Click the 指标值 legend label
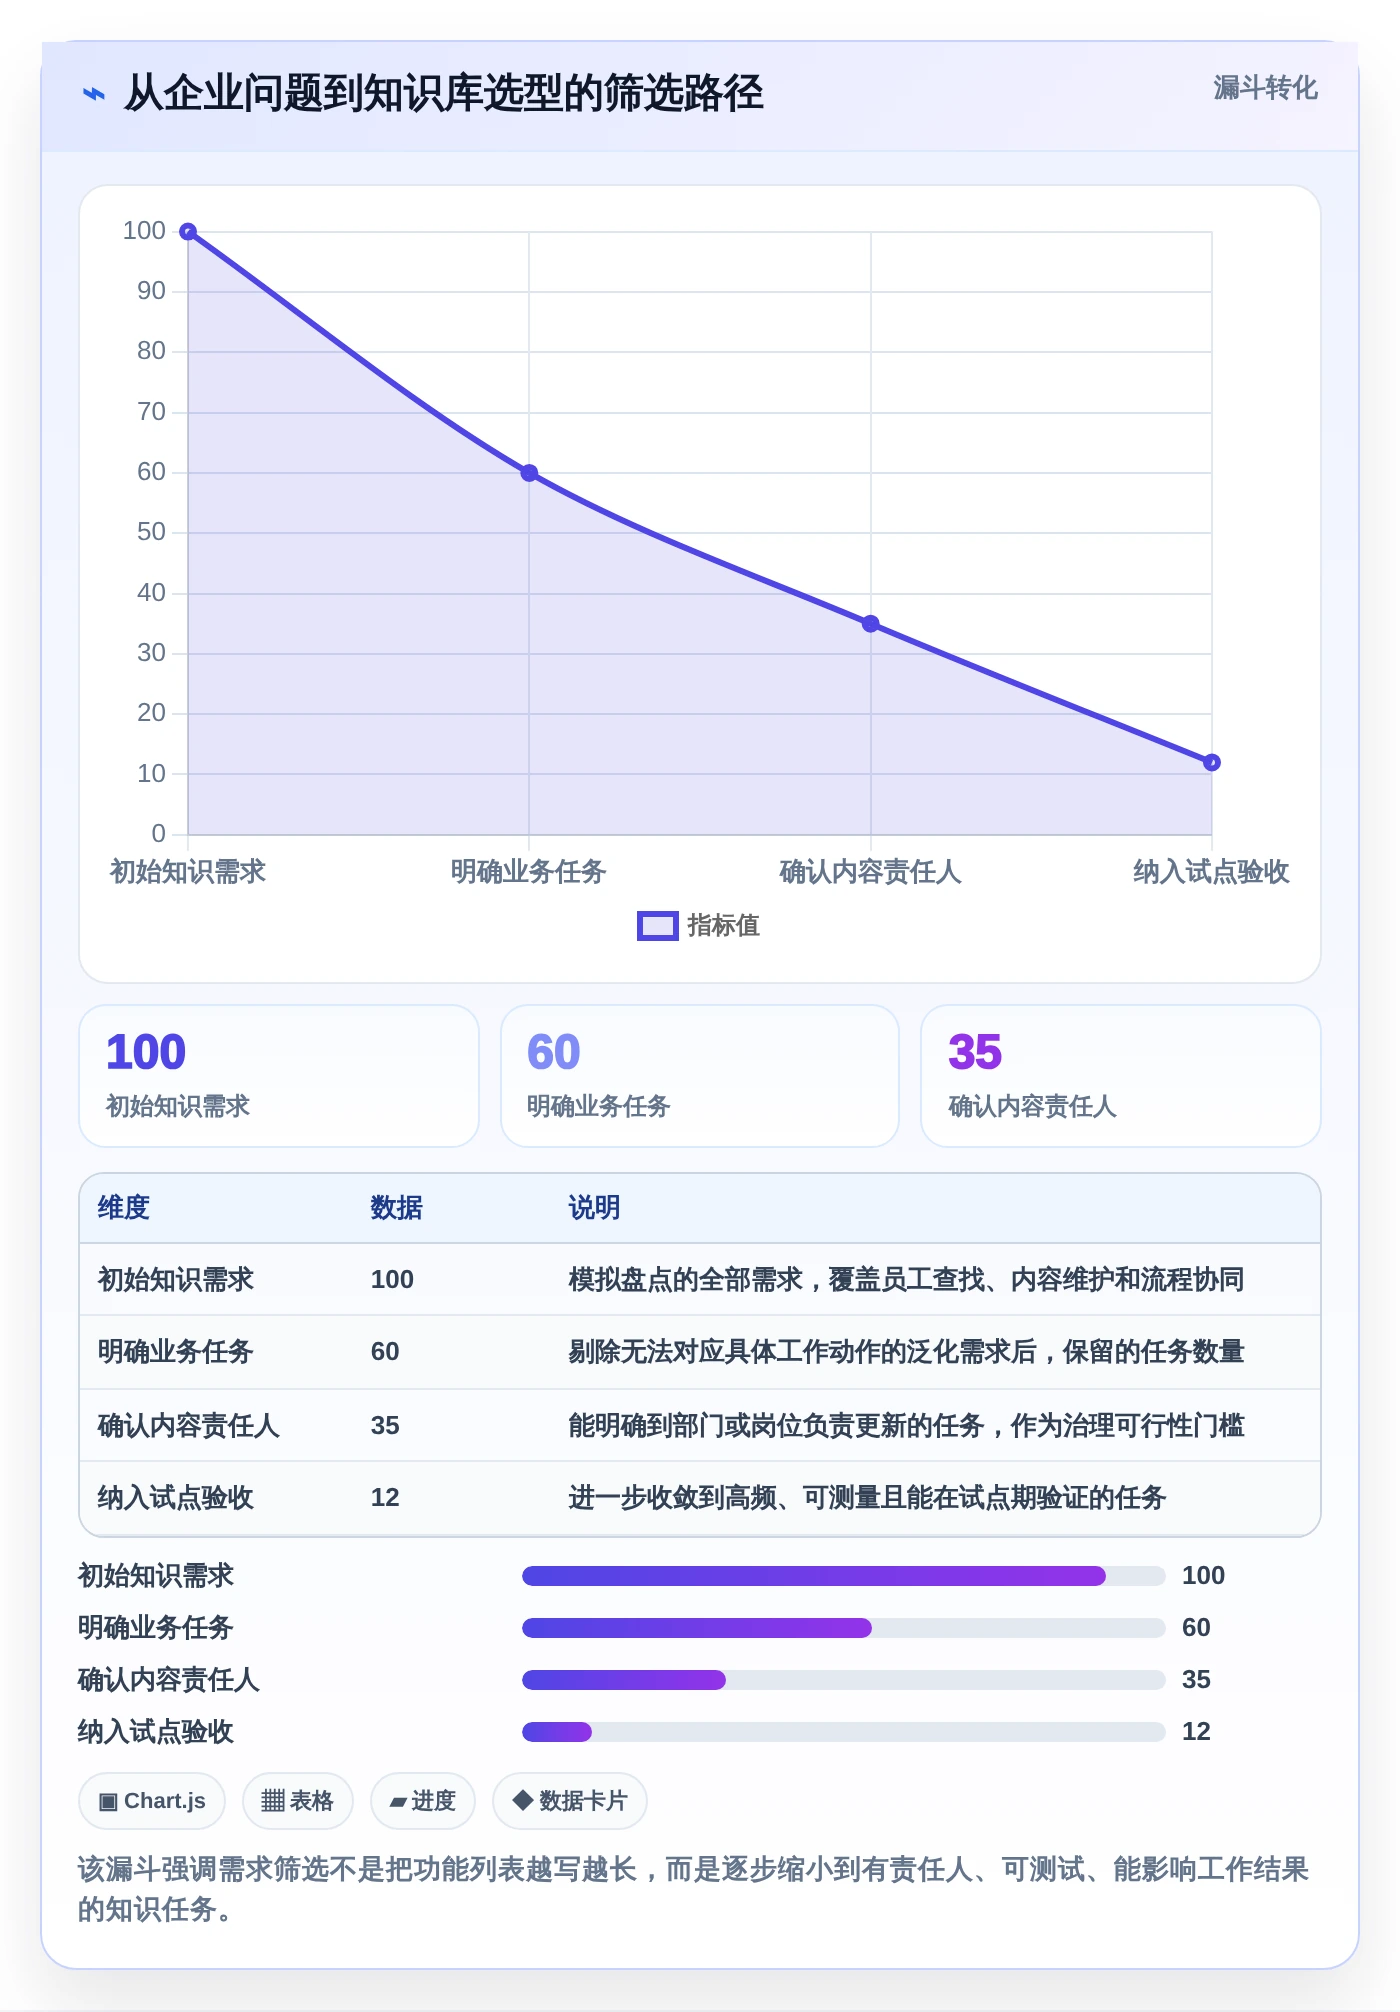1400x2012 pixels. coord(724,926)
